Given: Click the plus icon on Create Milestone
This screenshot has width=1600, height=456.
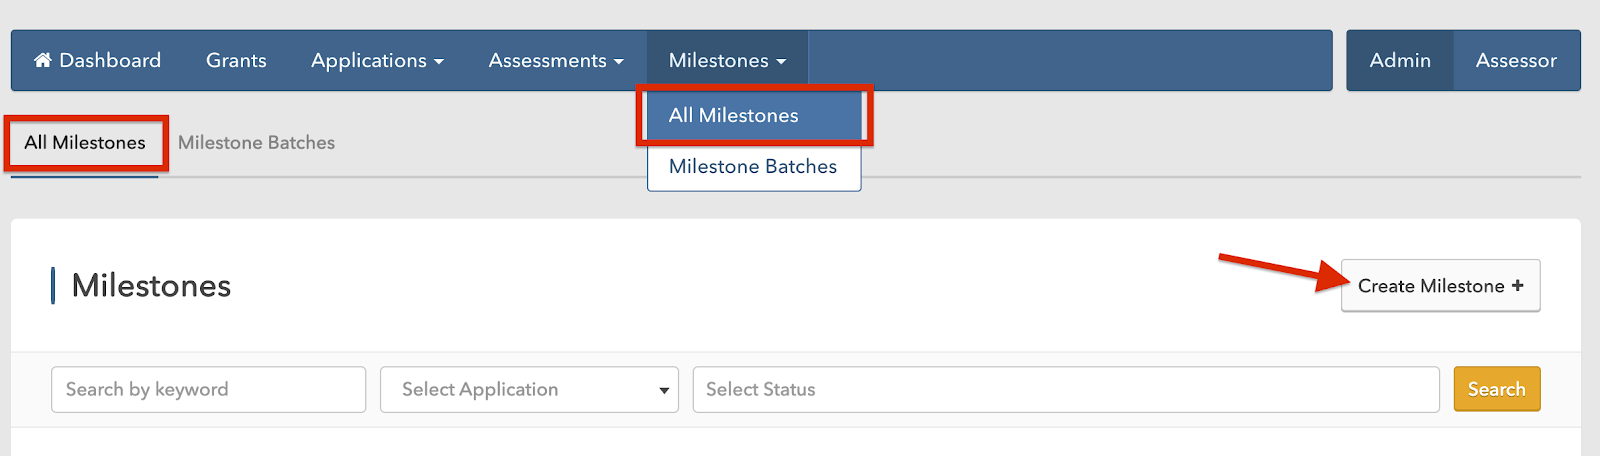Looking at the screenshot, I should pos(1517,286).
